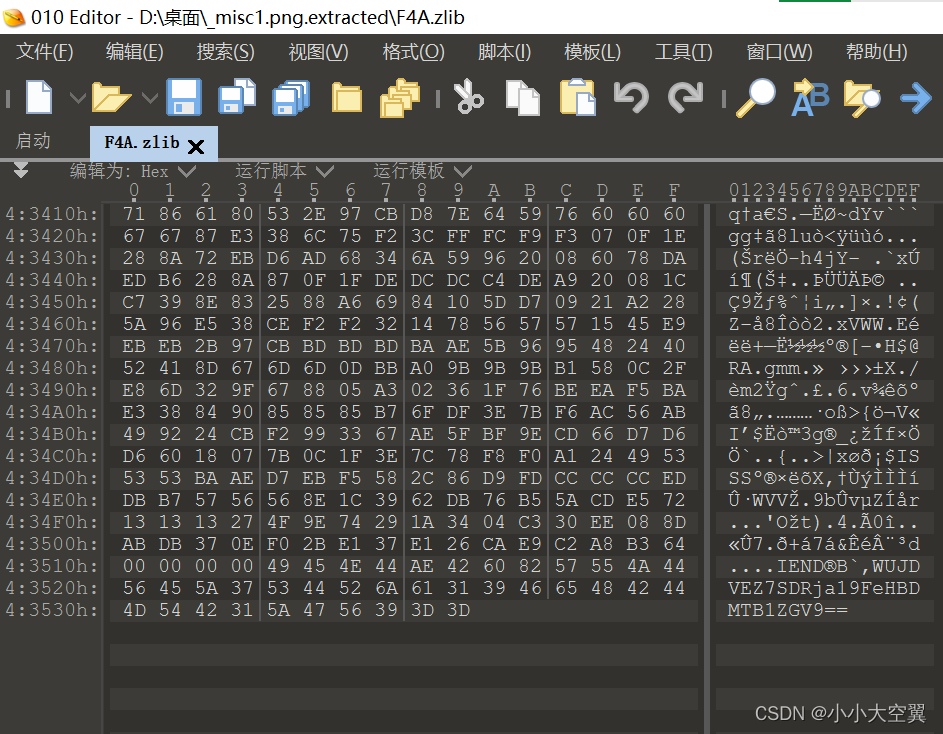The width and height of the screenshot is (943, 734).
Task: Click address label 4:3480h:
Action: coord(52,368)
